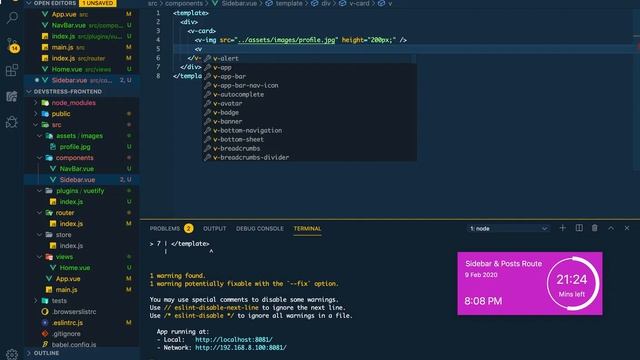This screenshot has width=640, height=360.
Task: Maximize panel with up chevron
Action: (611, 229)
